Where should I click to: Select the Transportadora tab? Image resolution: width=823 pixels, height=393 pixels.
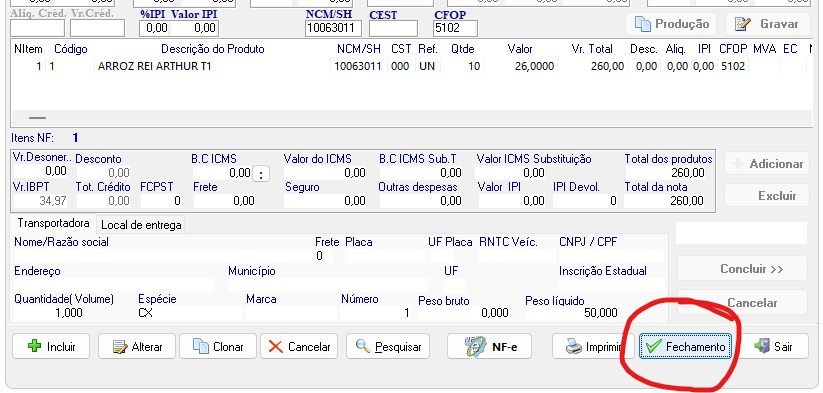click(x=54, y=224)
